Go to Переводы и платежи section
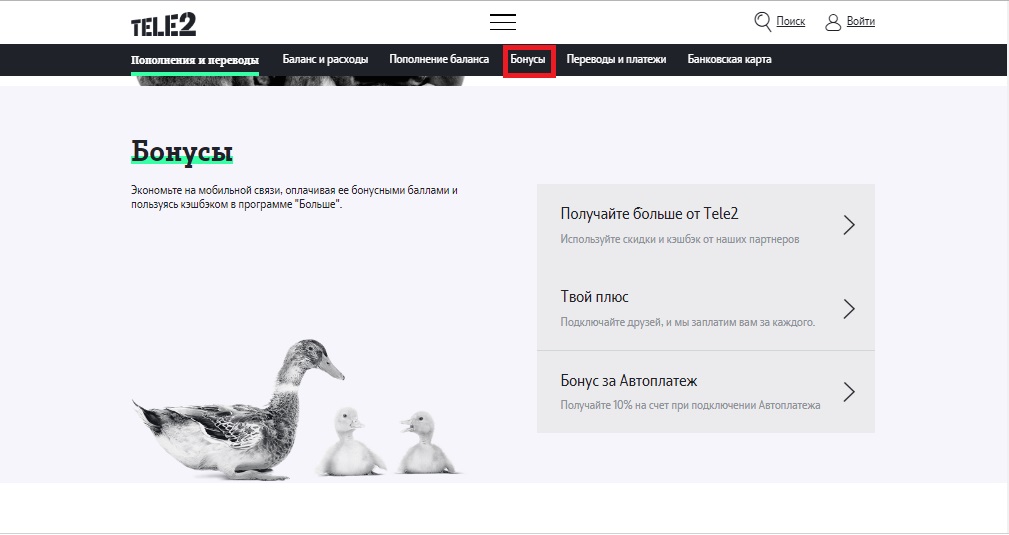Screen dimensions: 1009x535 point(616,60)
